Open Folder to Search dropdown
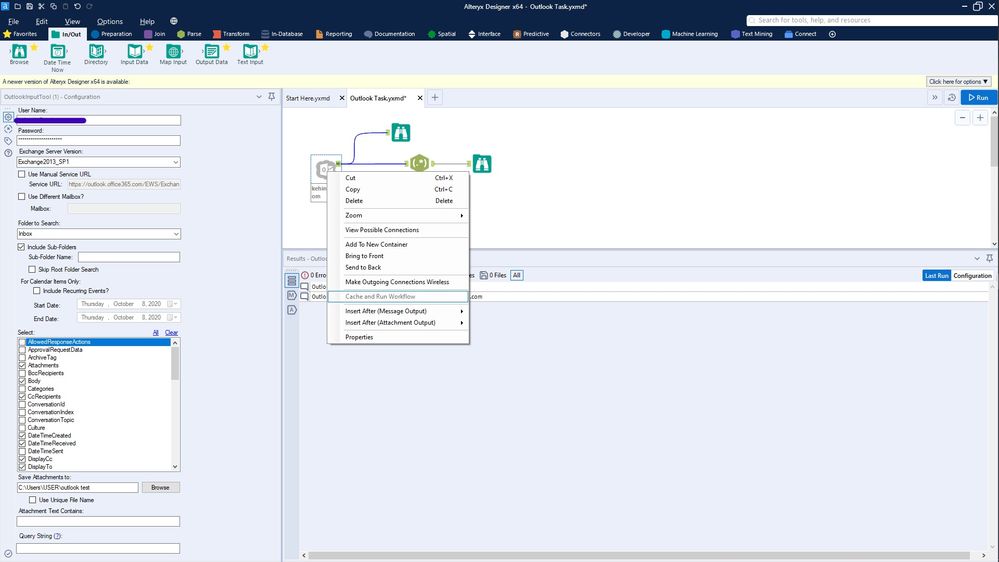This screenshot has height=562, width=999. (175, 234)
